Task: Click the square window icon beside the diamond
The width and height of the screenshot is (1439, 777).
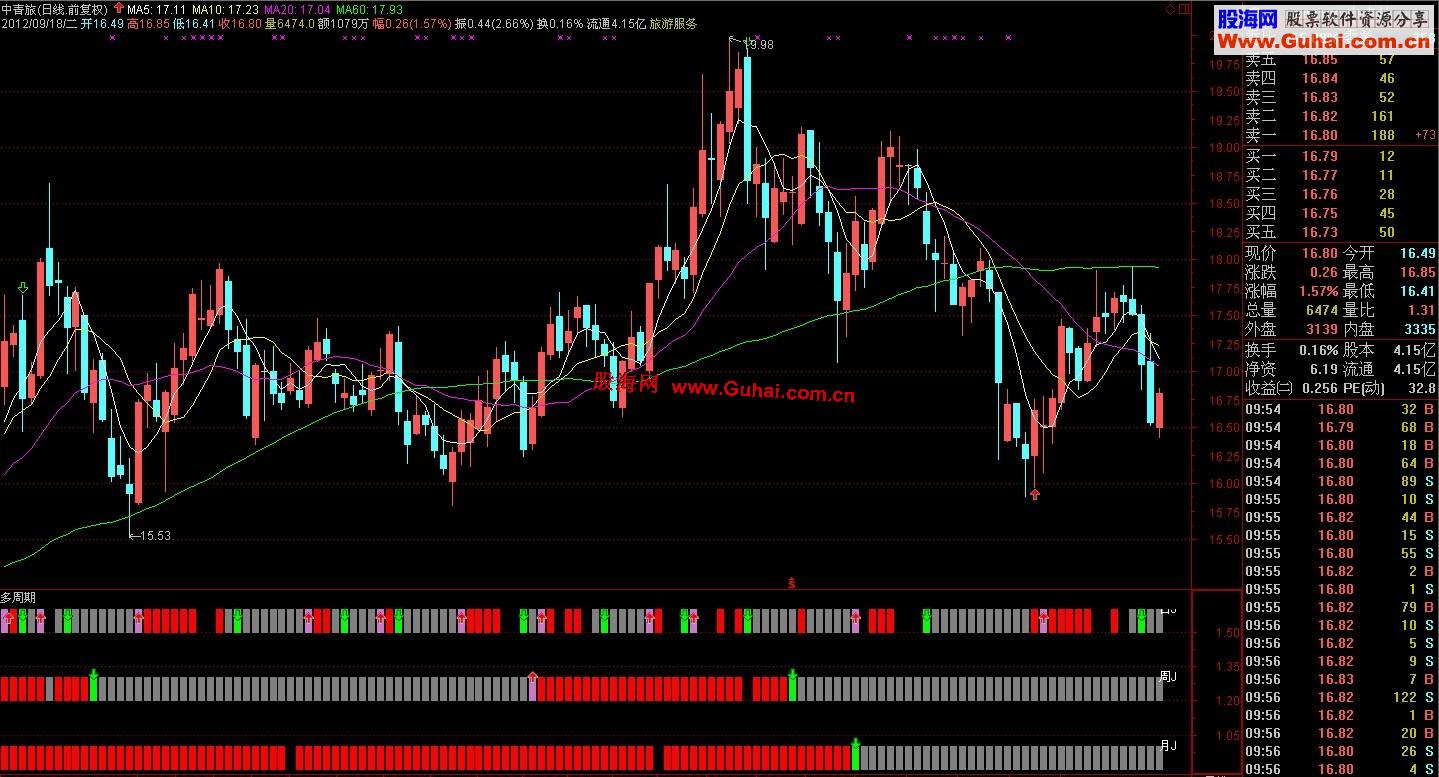Action: point(1184,9)
